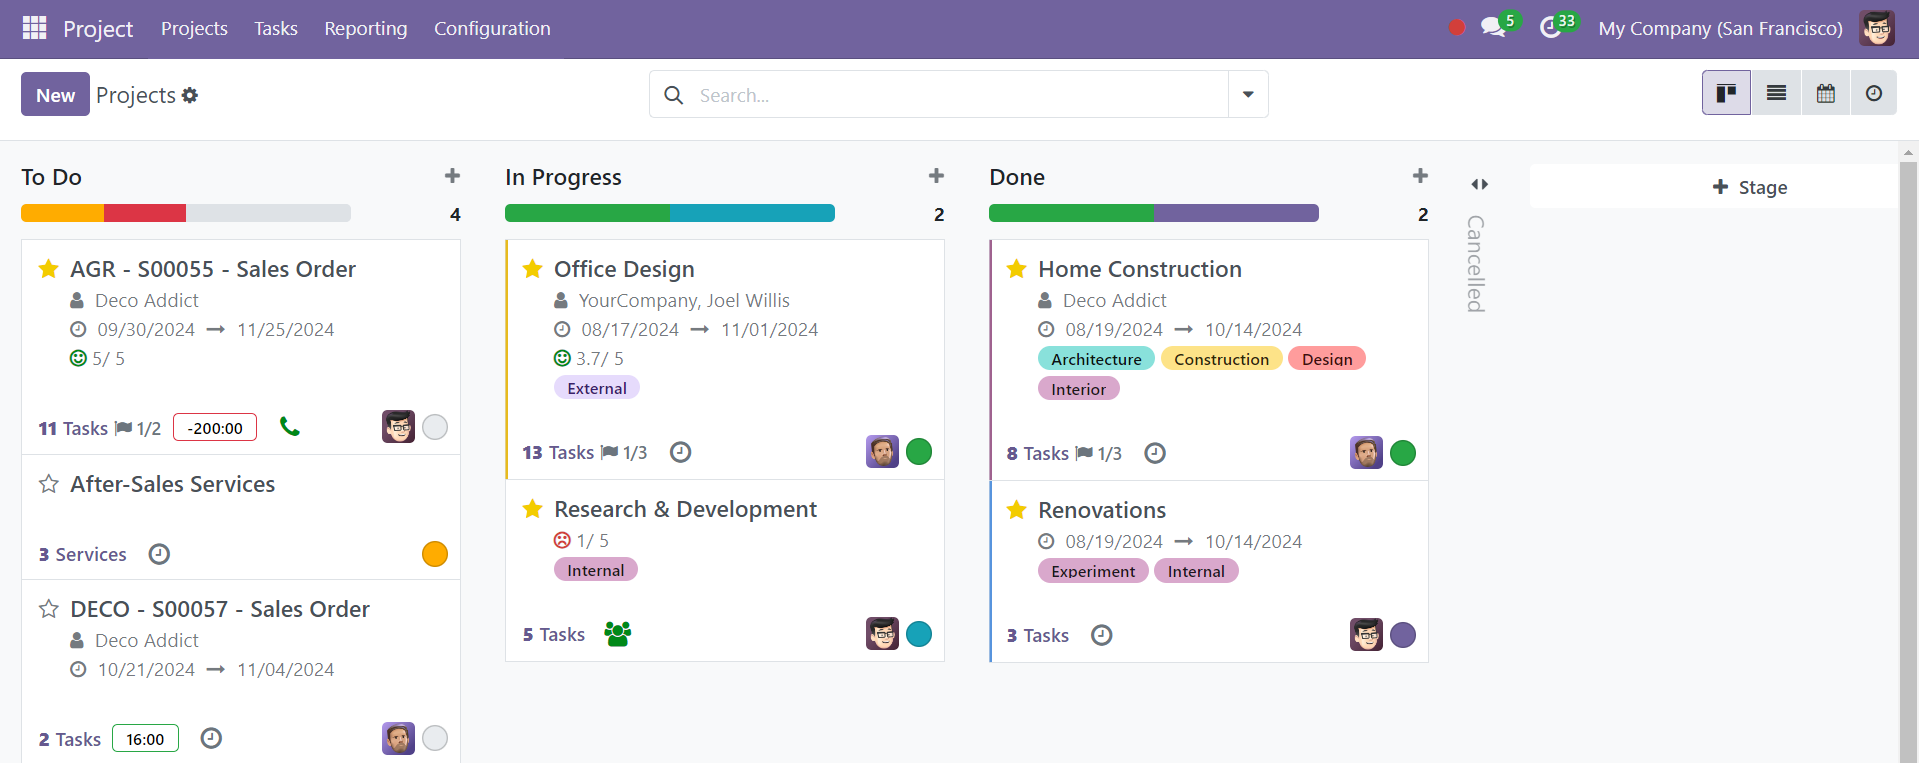Toggle favorite star on Renovations
Viewport: 1919px width, 763px height.
tap(1016, 510)
